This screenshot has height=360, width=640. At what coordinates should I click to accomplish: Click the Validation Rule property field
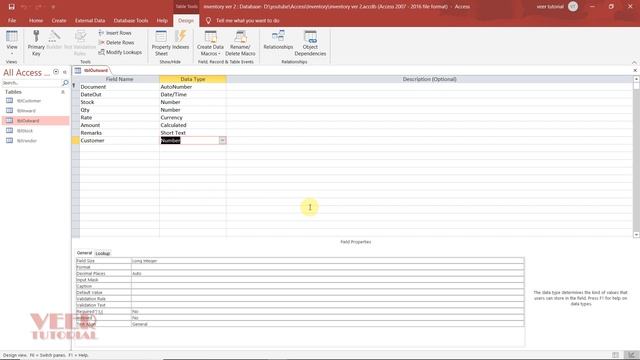328,299
